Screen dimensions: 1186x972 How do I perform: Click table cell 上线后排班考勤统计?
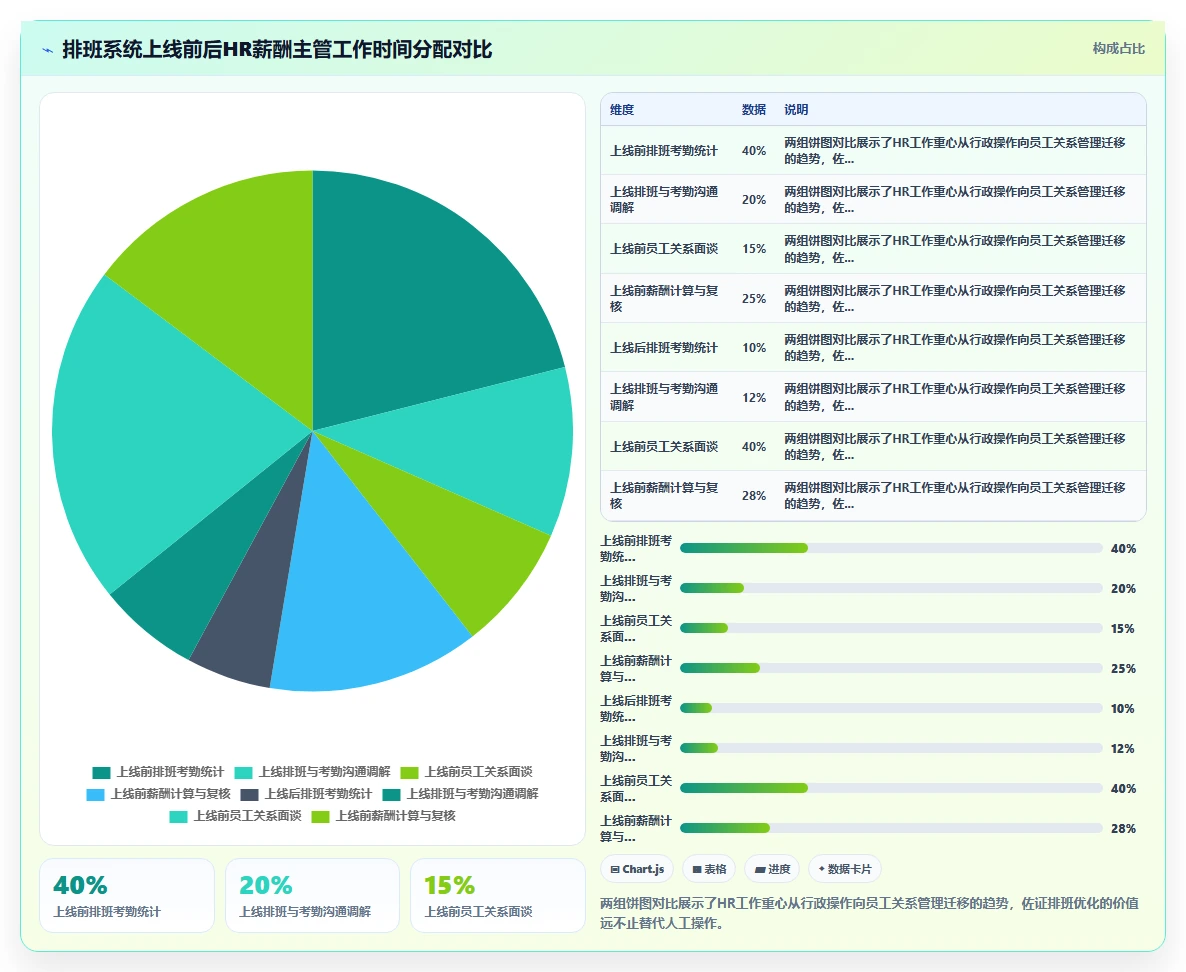pyautogui.click(x=664, y=348)
